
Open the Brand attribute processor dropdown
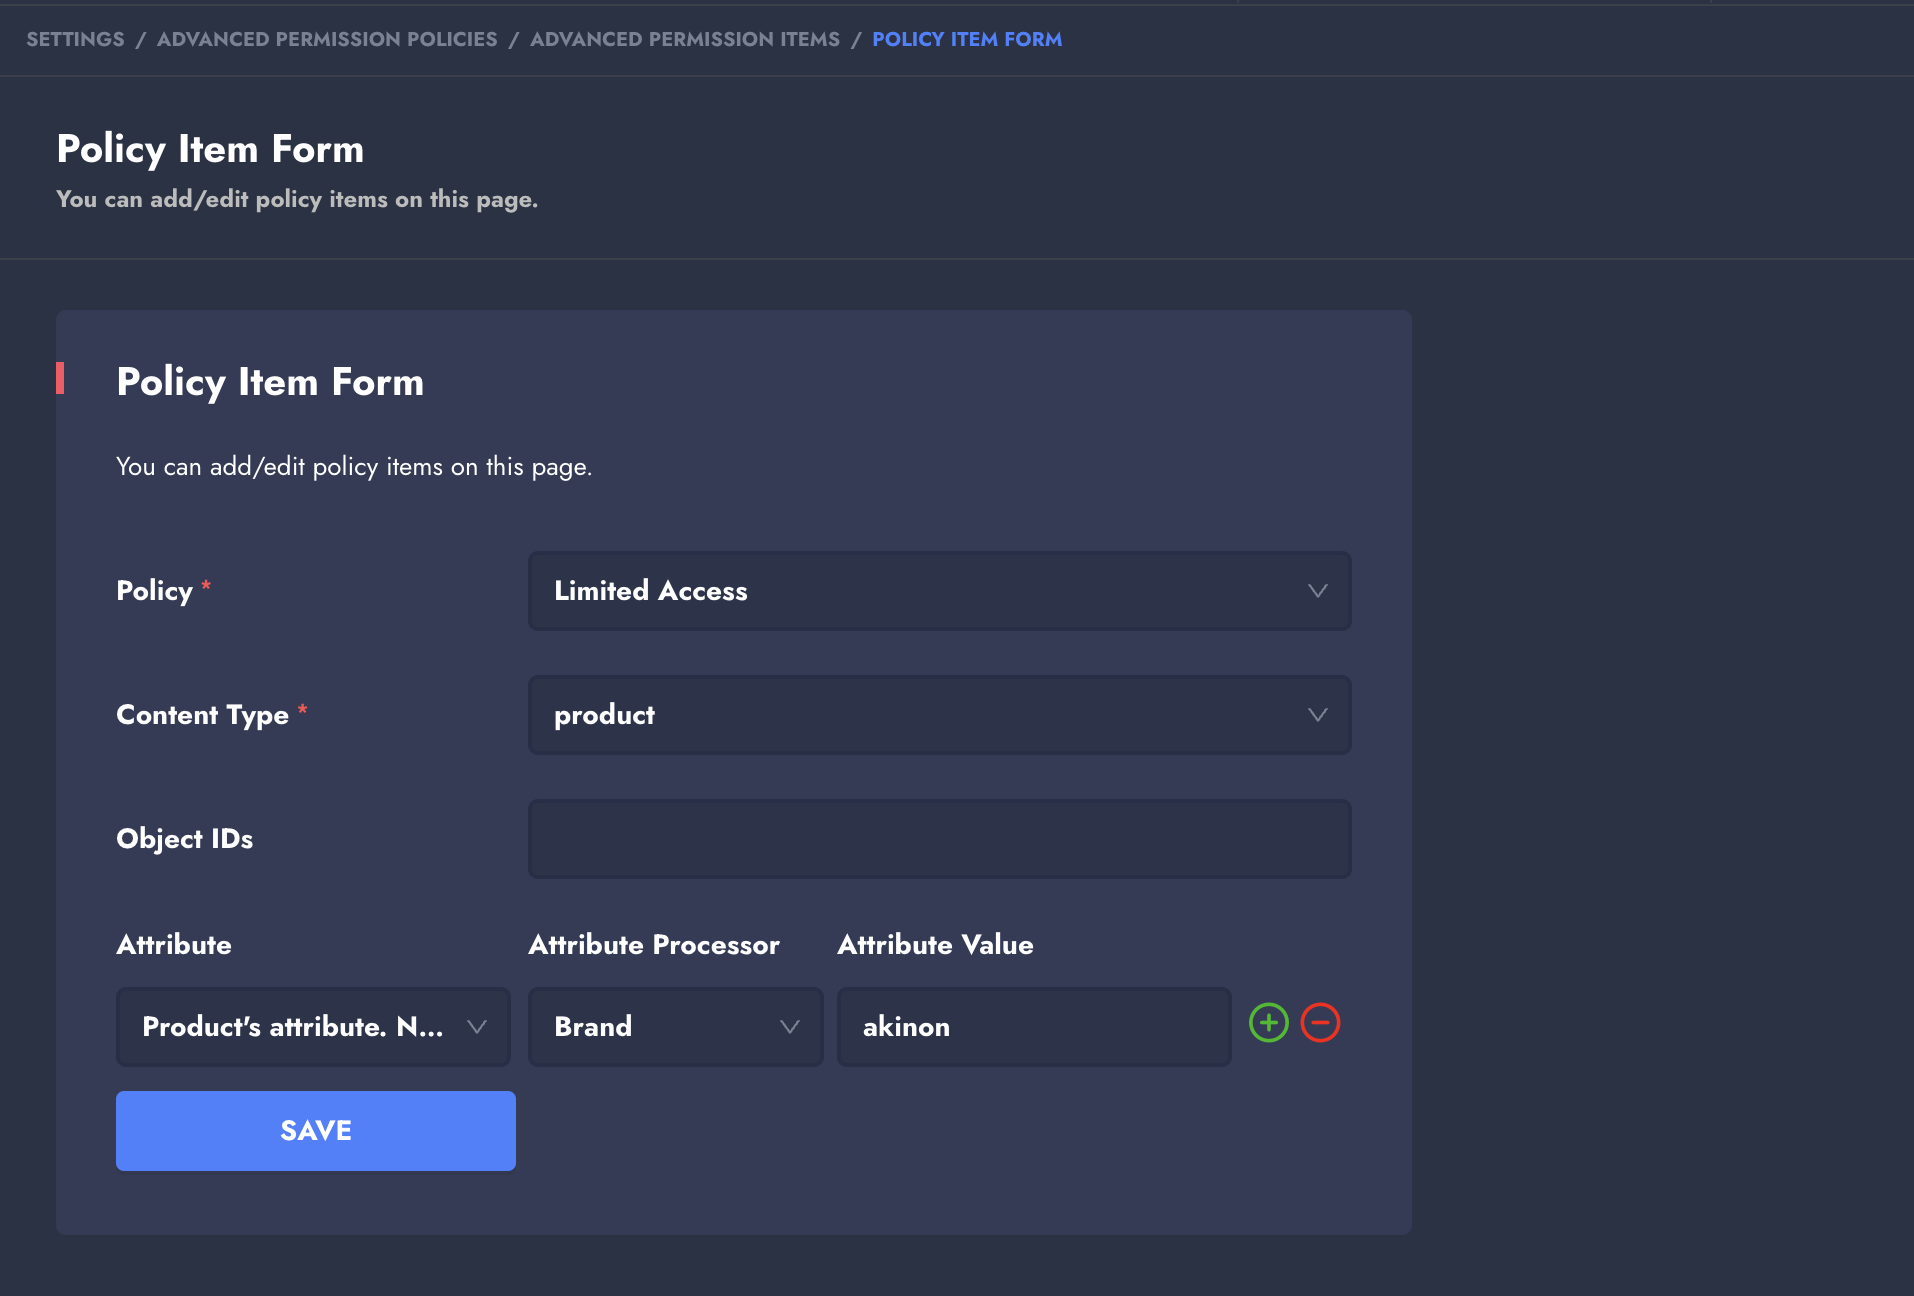[x=675, y=1027]
